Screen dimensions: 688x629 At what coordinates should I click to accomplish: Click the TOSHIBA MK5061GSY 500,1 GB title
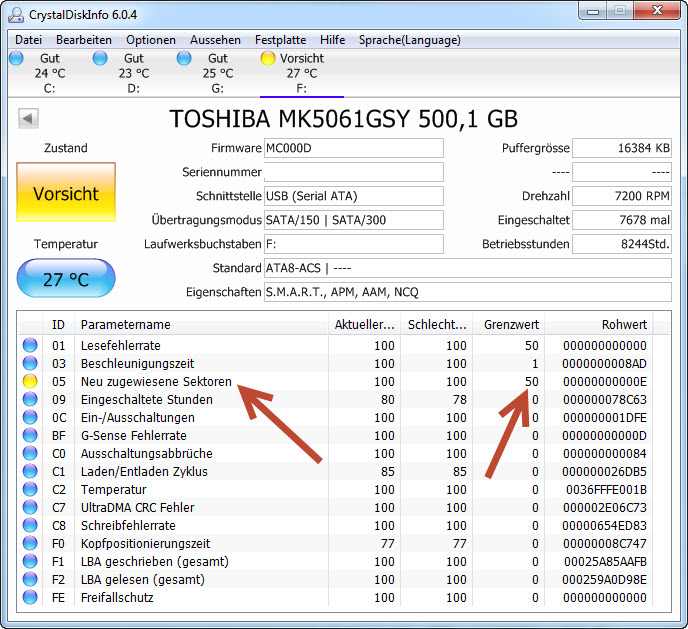tap(344, 118)
